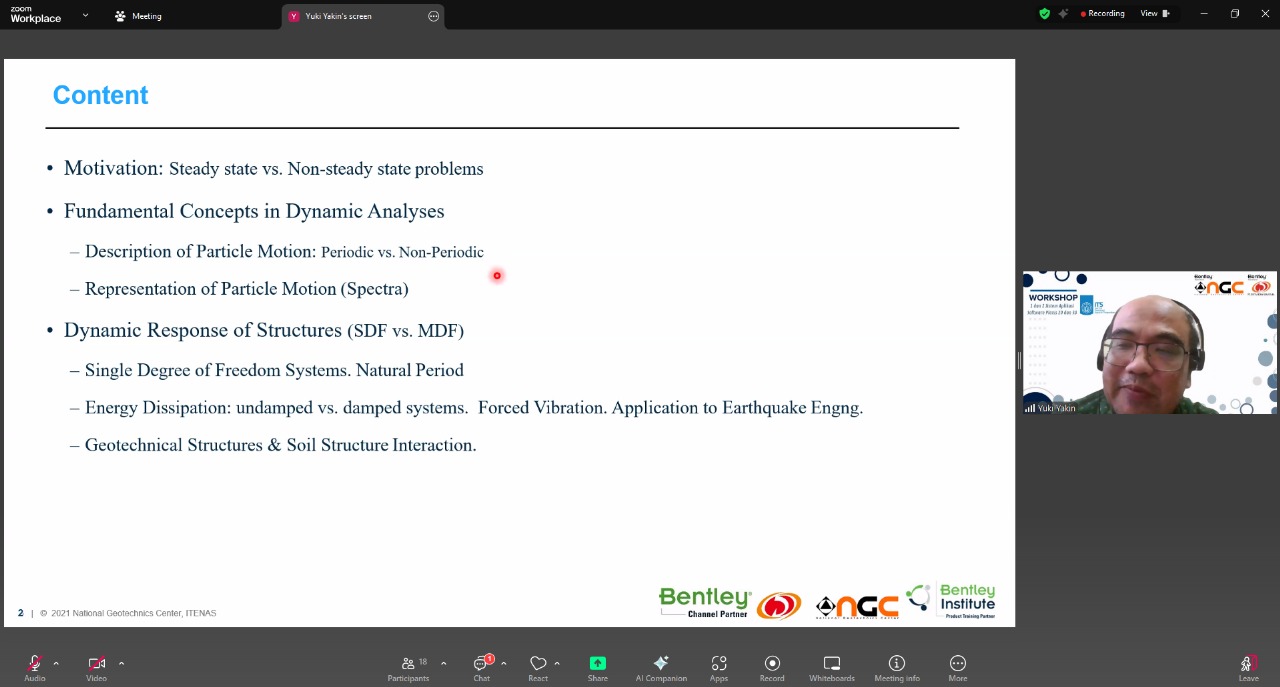The height and width of the screenshot is (687, 1280).
Task: Start recording with the Record button
Action: point(772,667)
